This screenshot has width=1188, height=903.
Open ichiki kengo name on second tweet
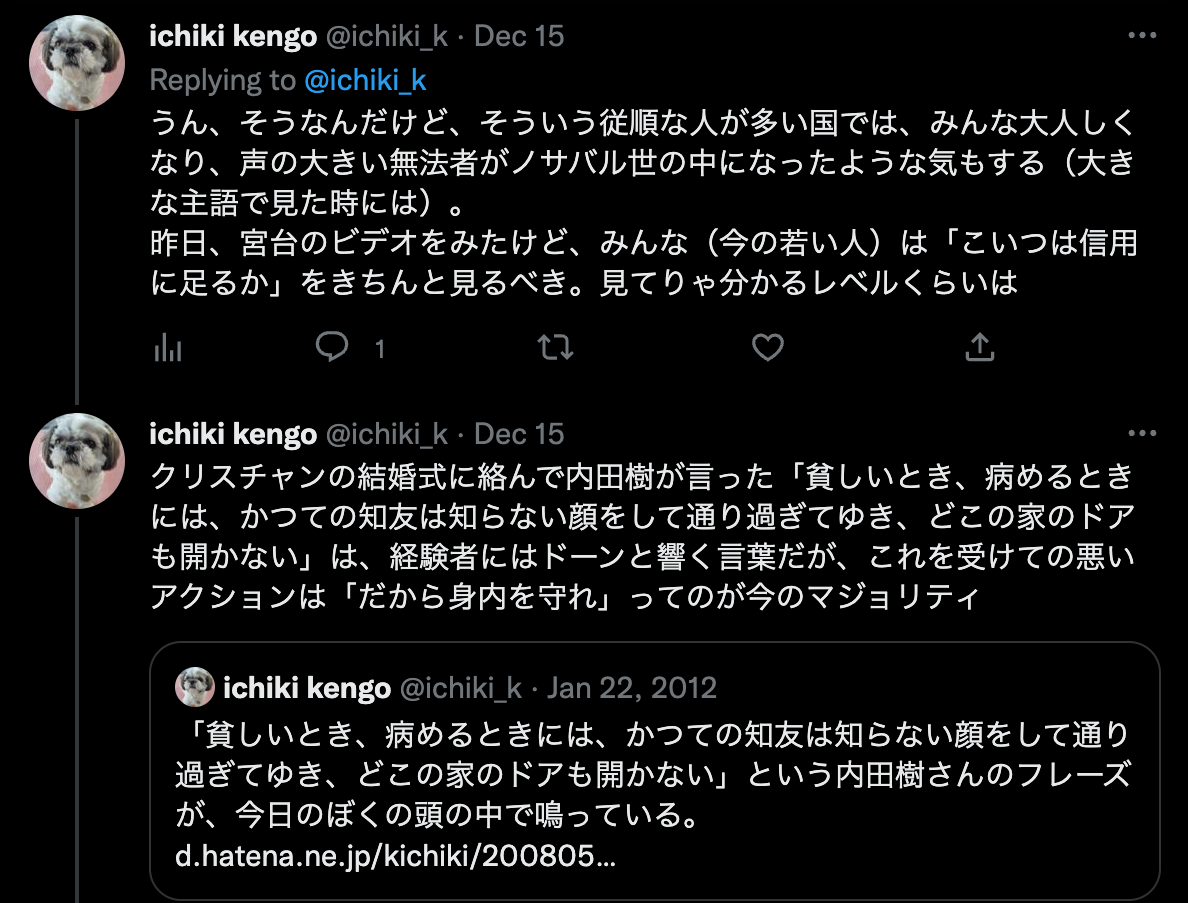(233, 434)
